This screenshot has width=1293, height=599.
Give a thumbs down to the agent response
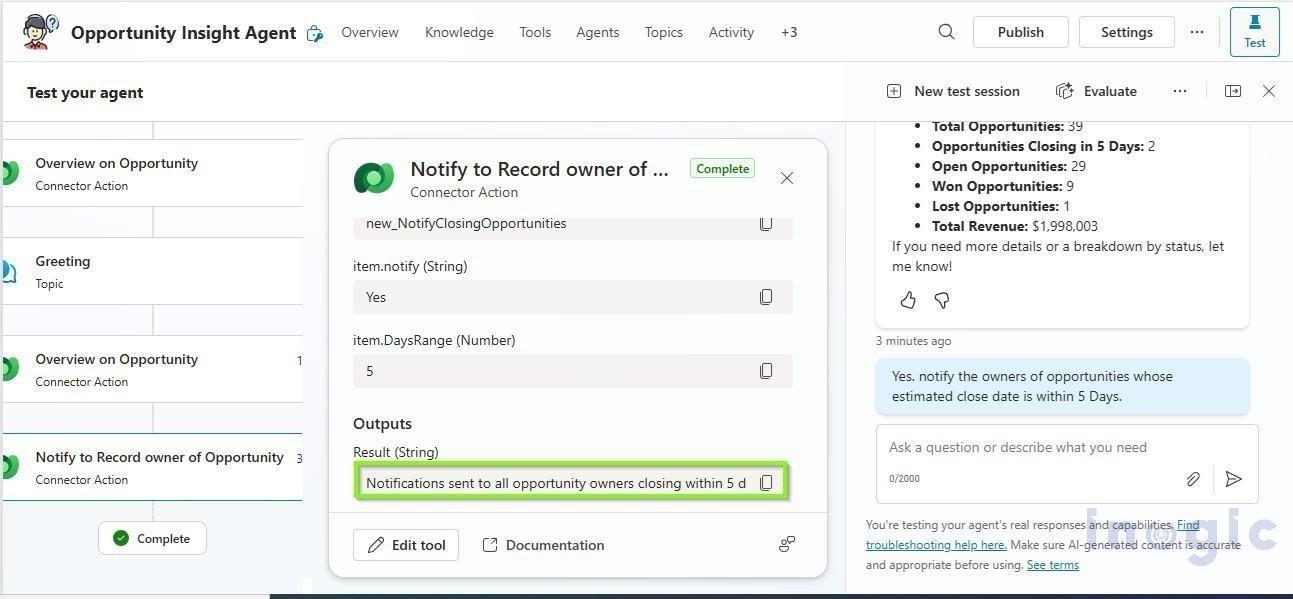pyautogui.click(x=941, y=299)
